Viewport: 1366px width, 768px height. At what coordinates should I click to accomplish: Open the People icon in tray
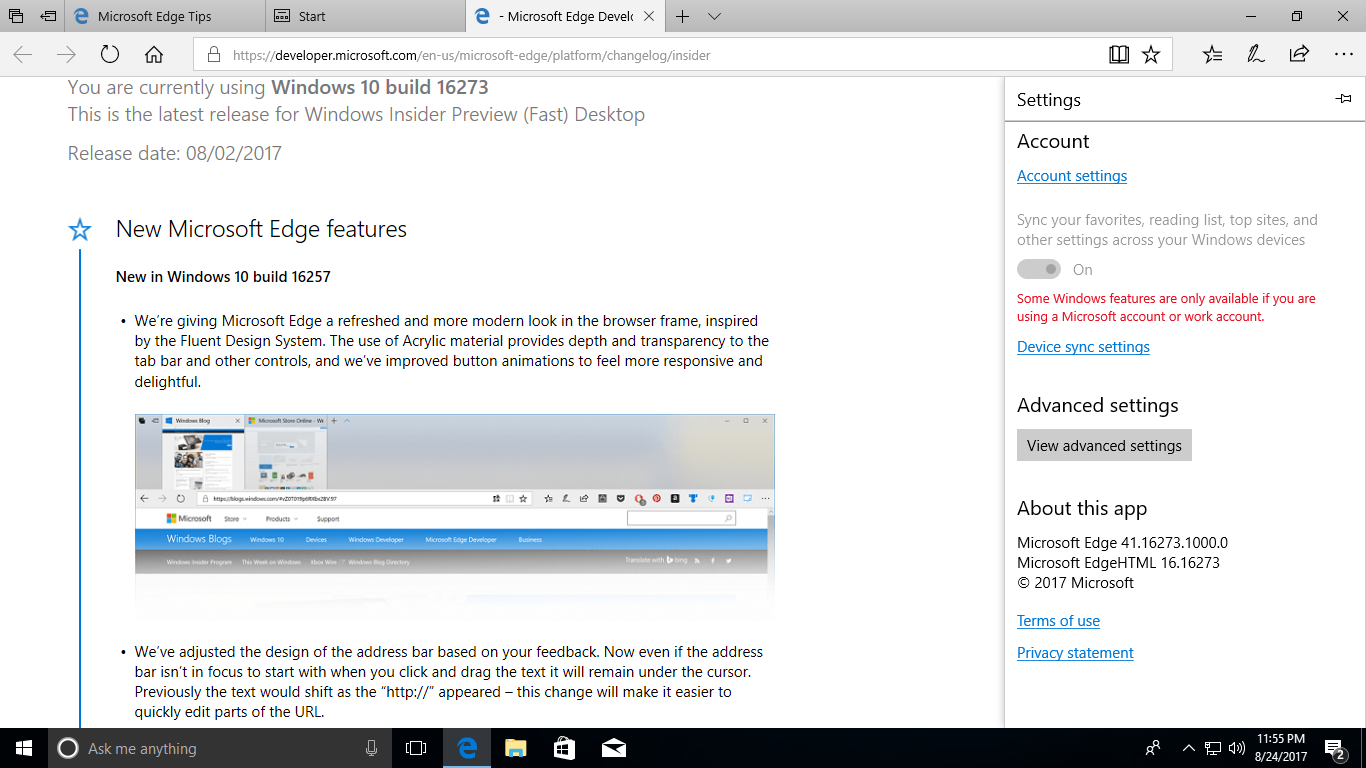tap(1153, 748)
